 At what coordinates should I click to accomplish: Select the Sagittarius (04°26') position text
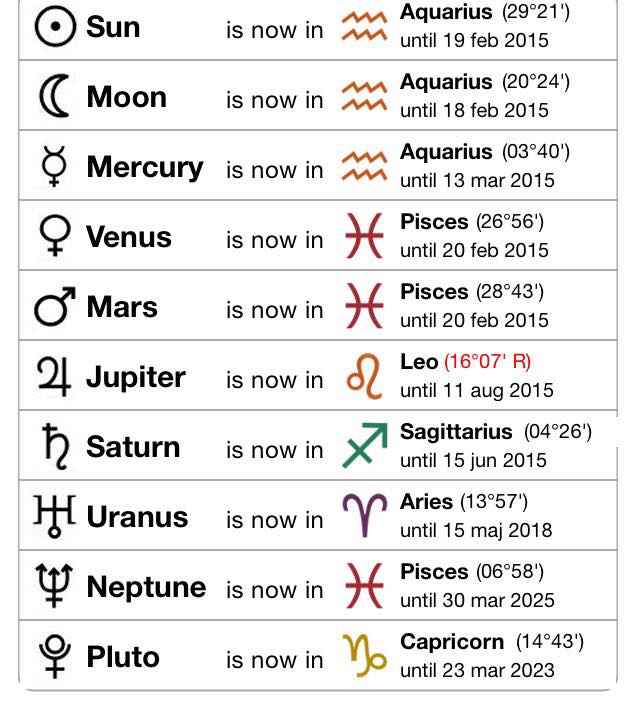click(x=496, y=432)
